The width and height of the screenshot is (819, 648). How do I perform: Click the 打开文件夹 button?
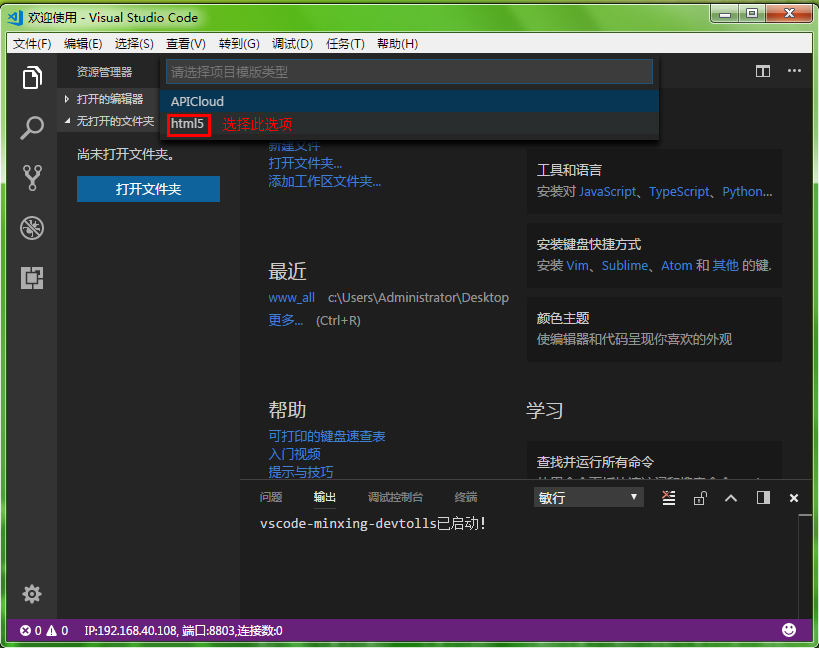(147, 188)
